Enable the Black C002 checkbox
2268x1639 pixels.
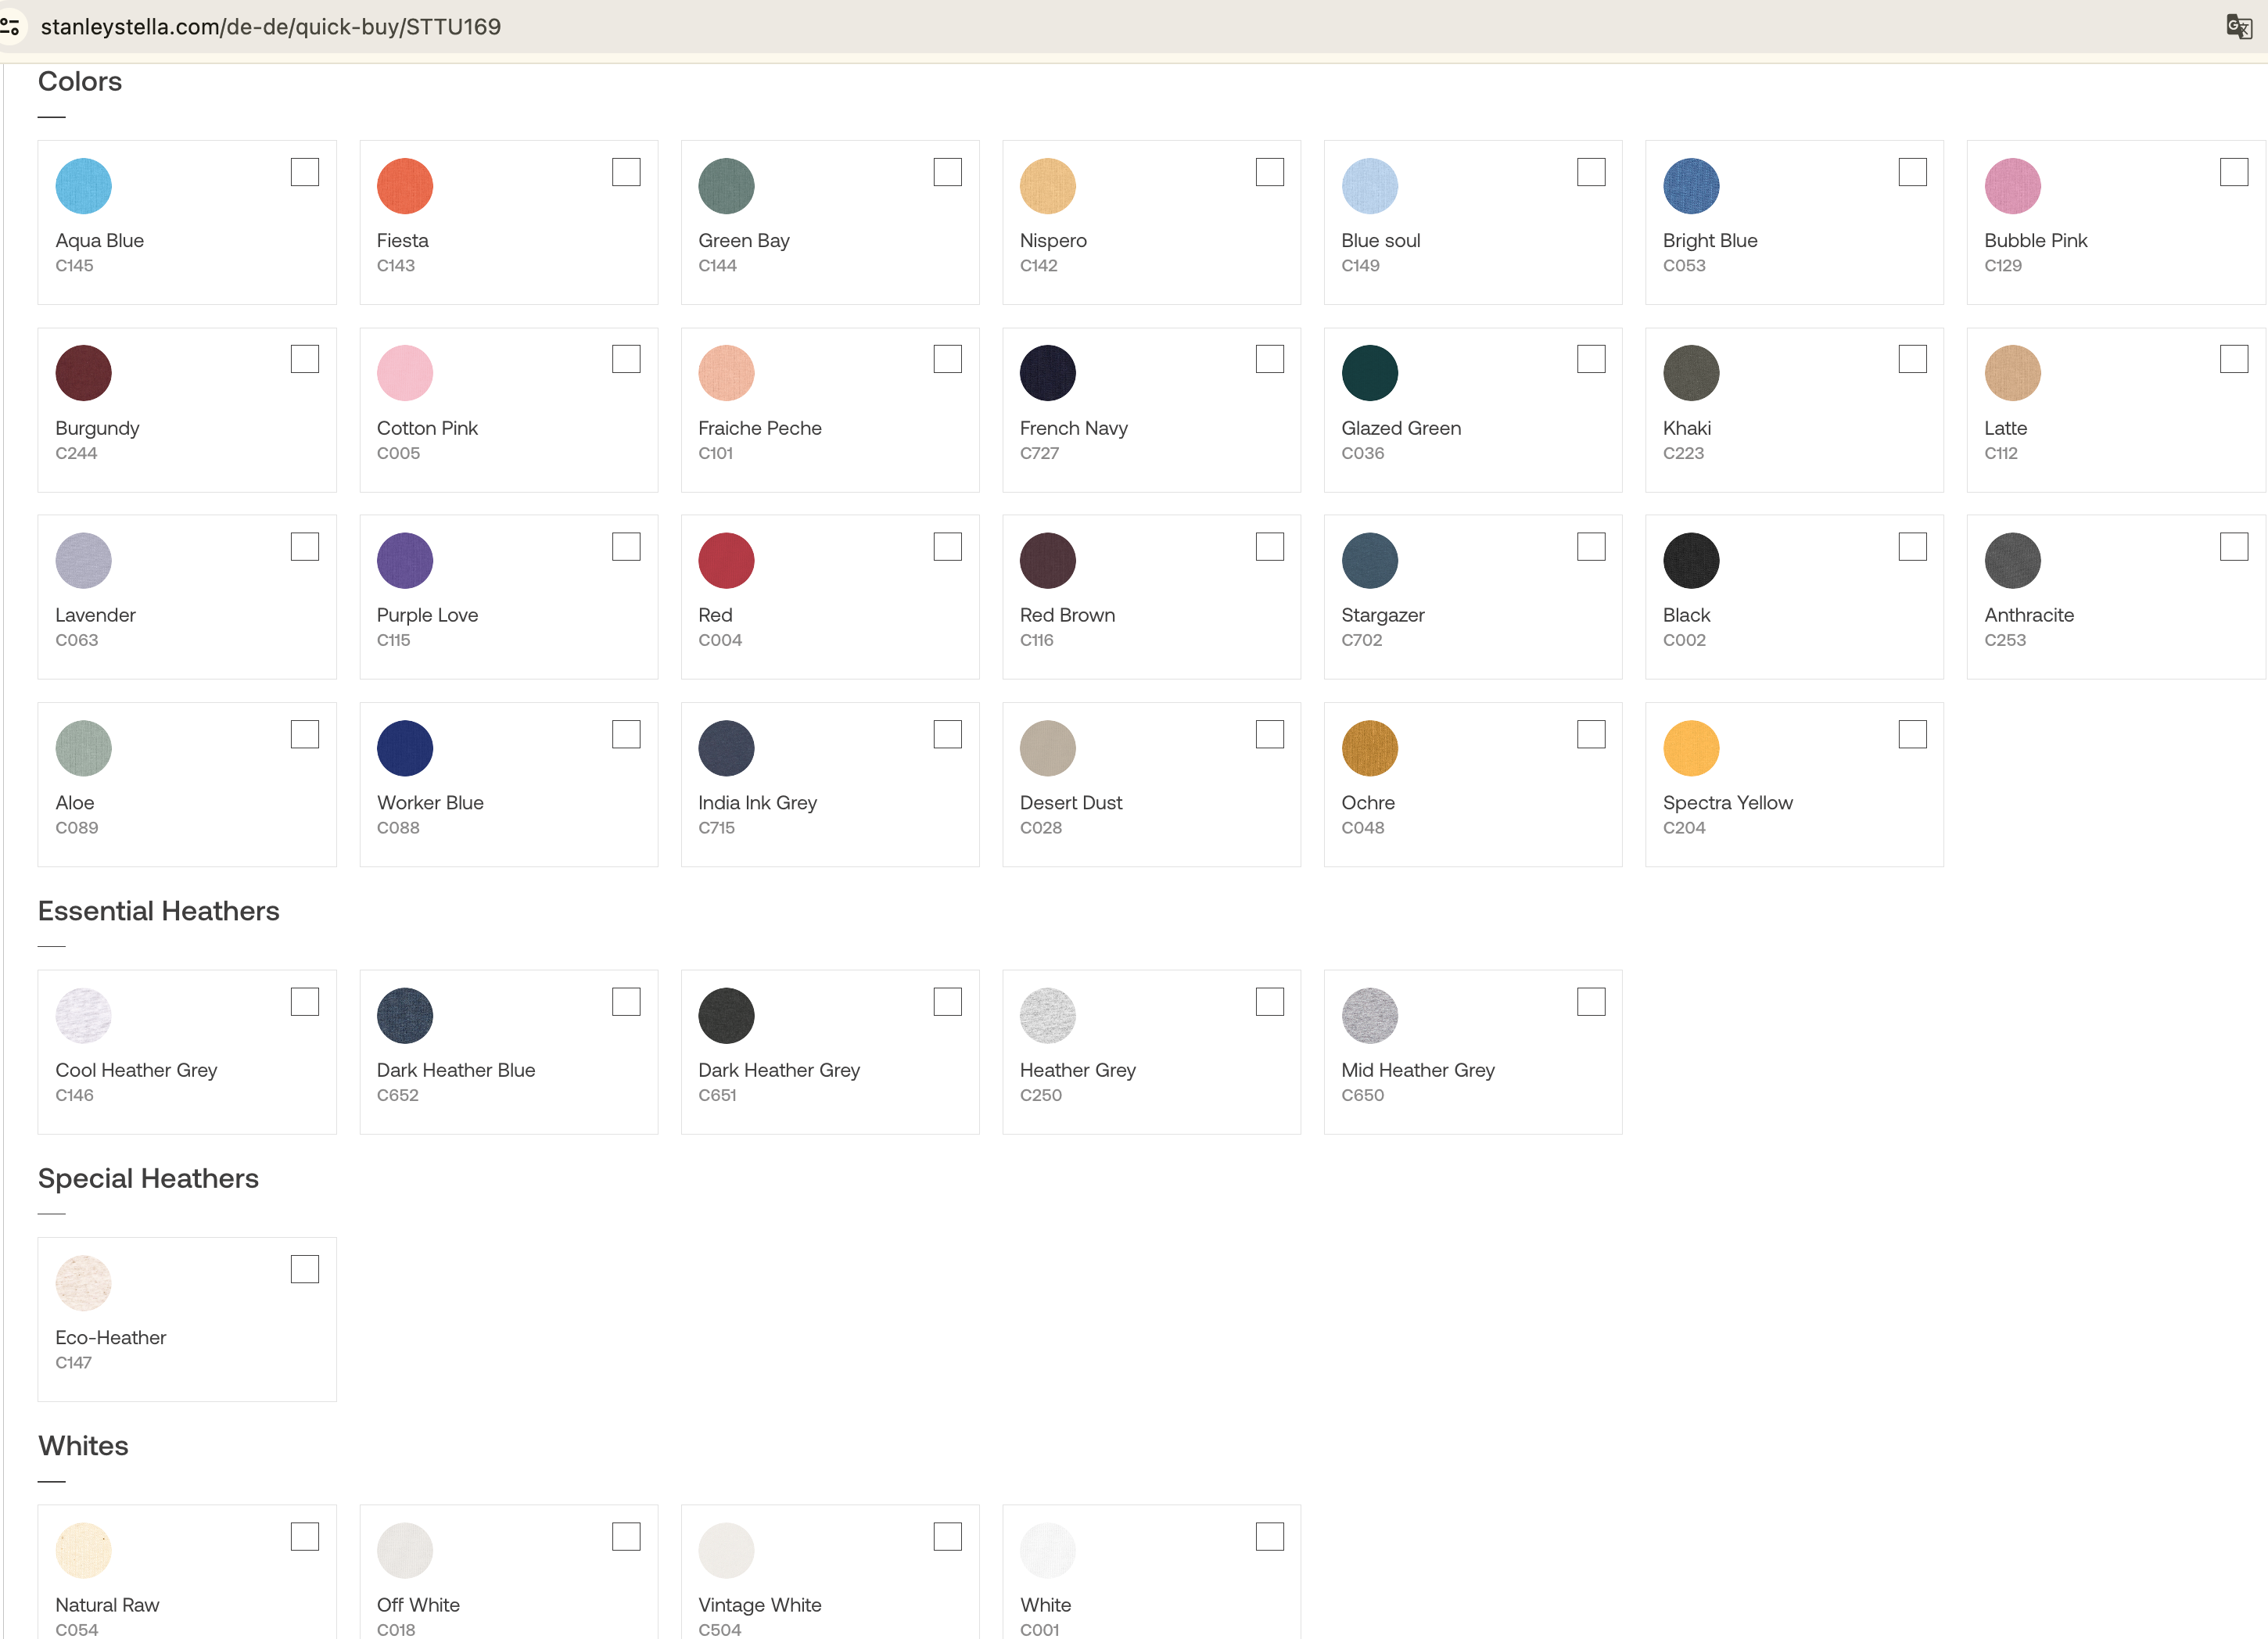(x=1912, y=547)
